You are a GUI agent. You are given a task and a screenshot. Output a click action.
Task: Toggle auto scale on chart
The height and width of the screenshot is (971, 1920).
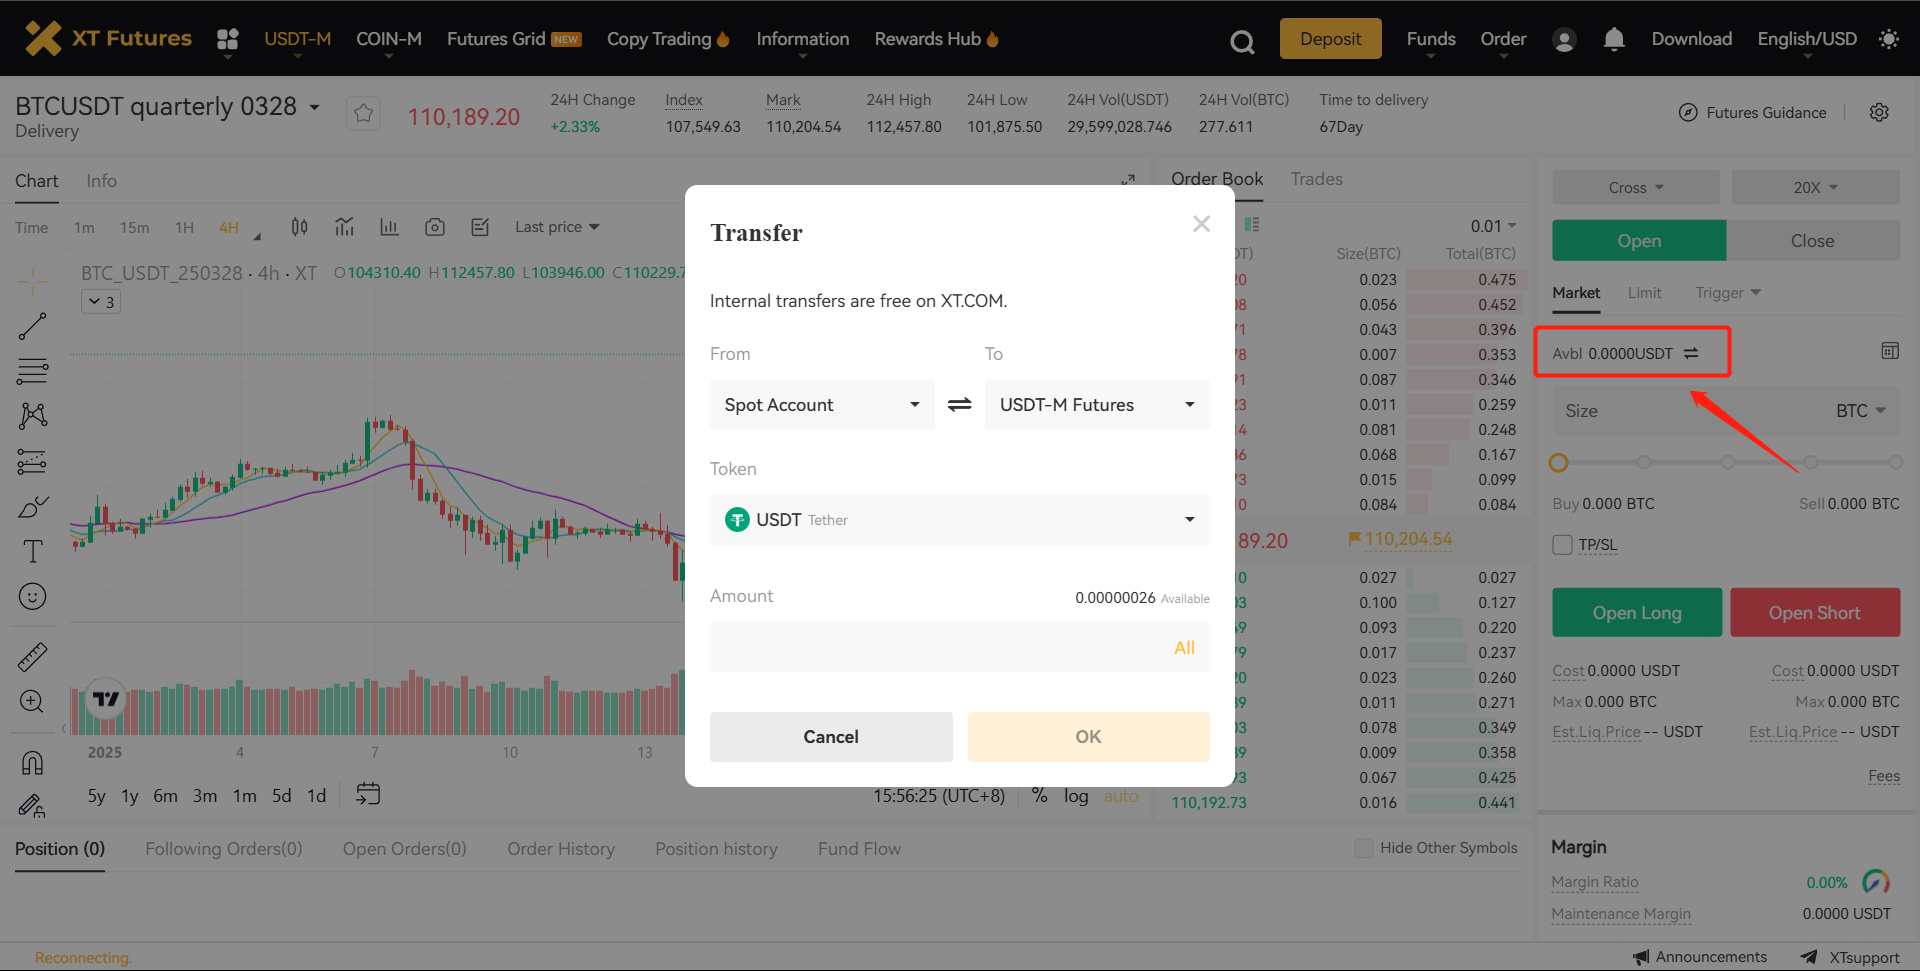pyautogui.click(x=1121, y=796)
